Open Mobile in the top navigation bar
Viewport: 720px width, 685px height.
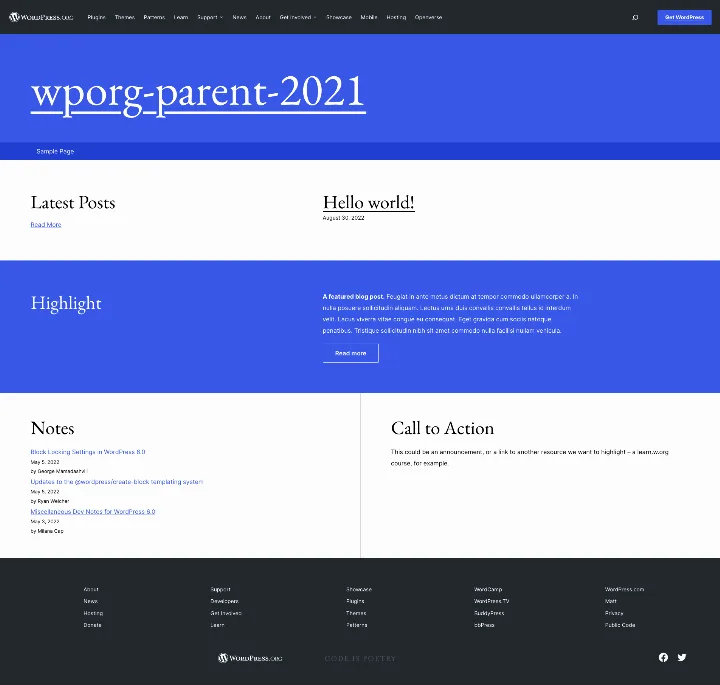click(x=369, y=17)
